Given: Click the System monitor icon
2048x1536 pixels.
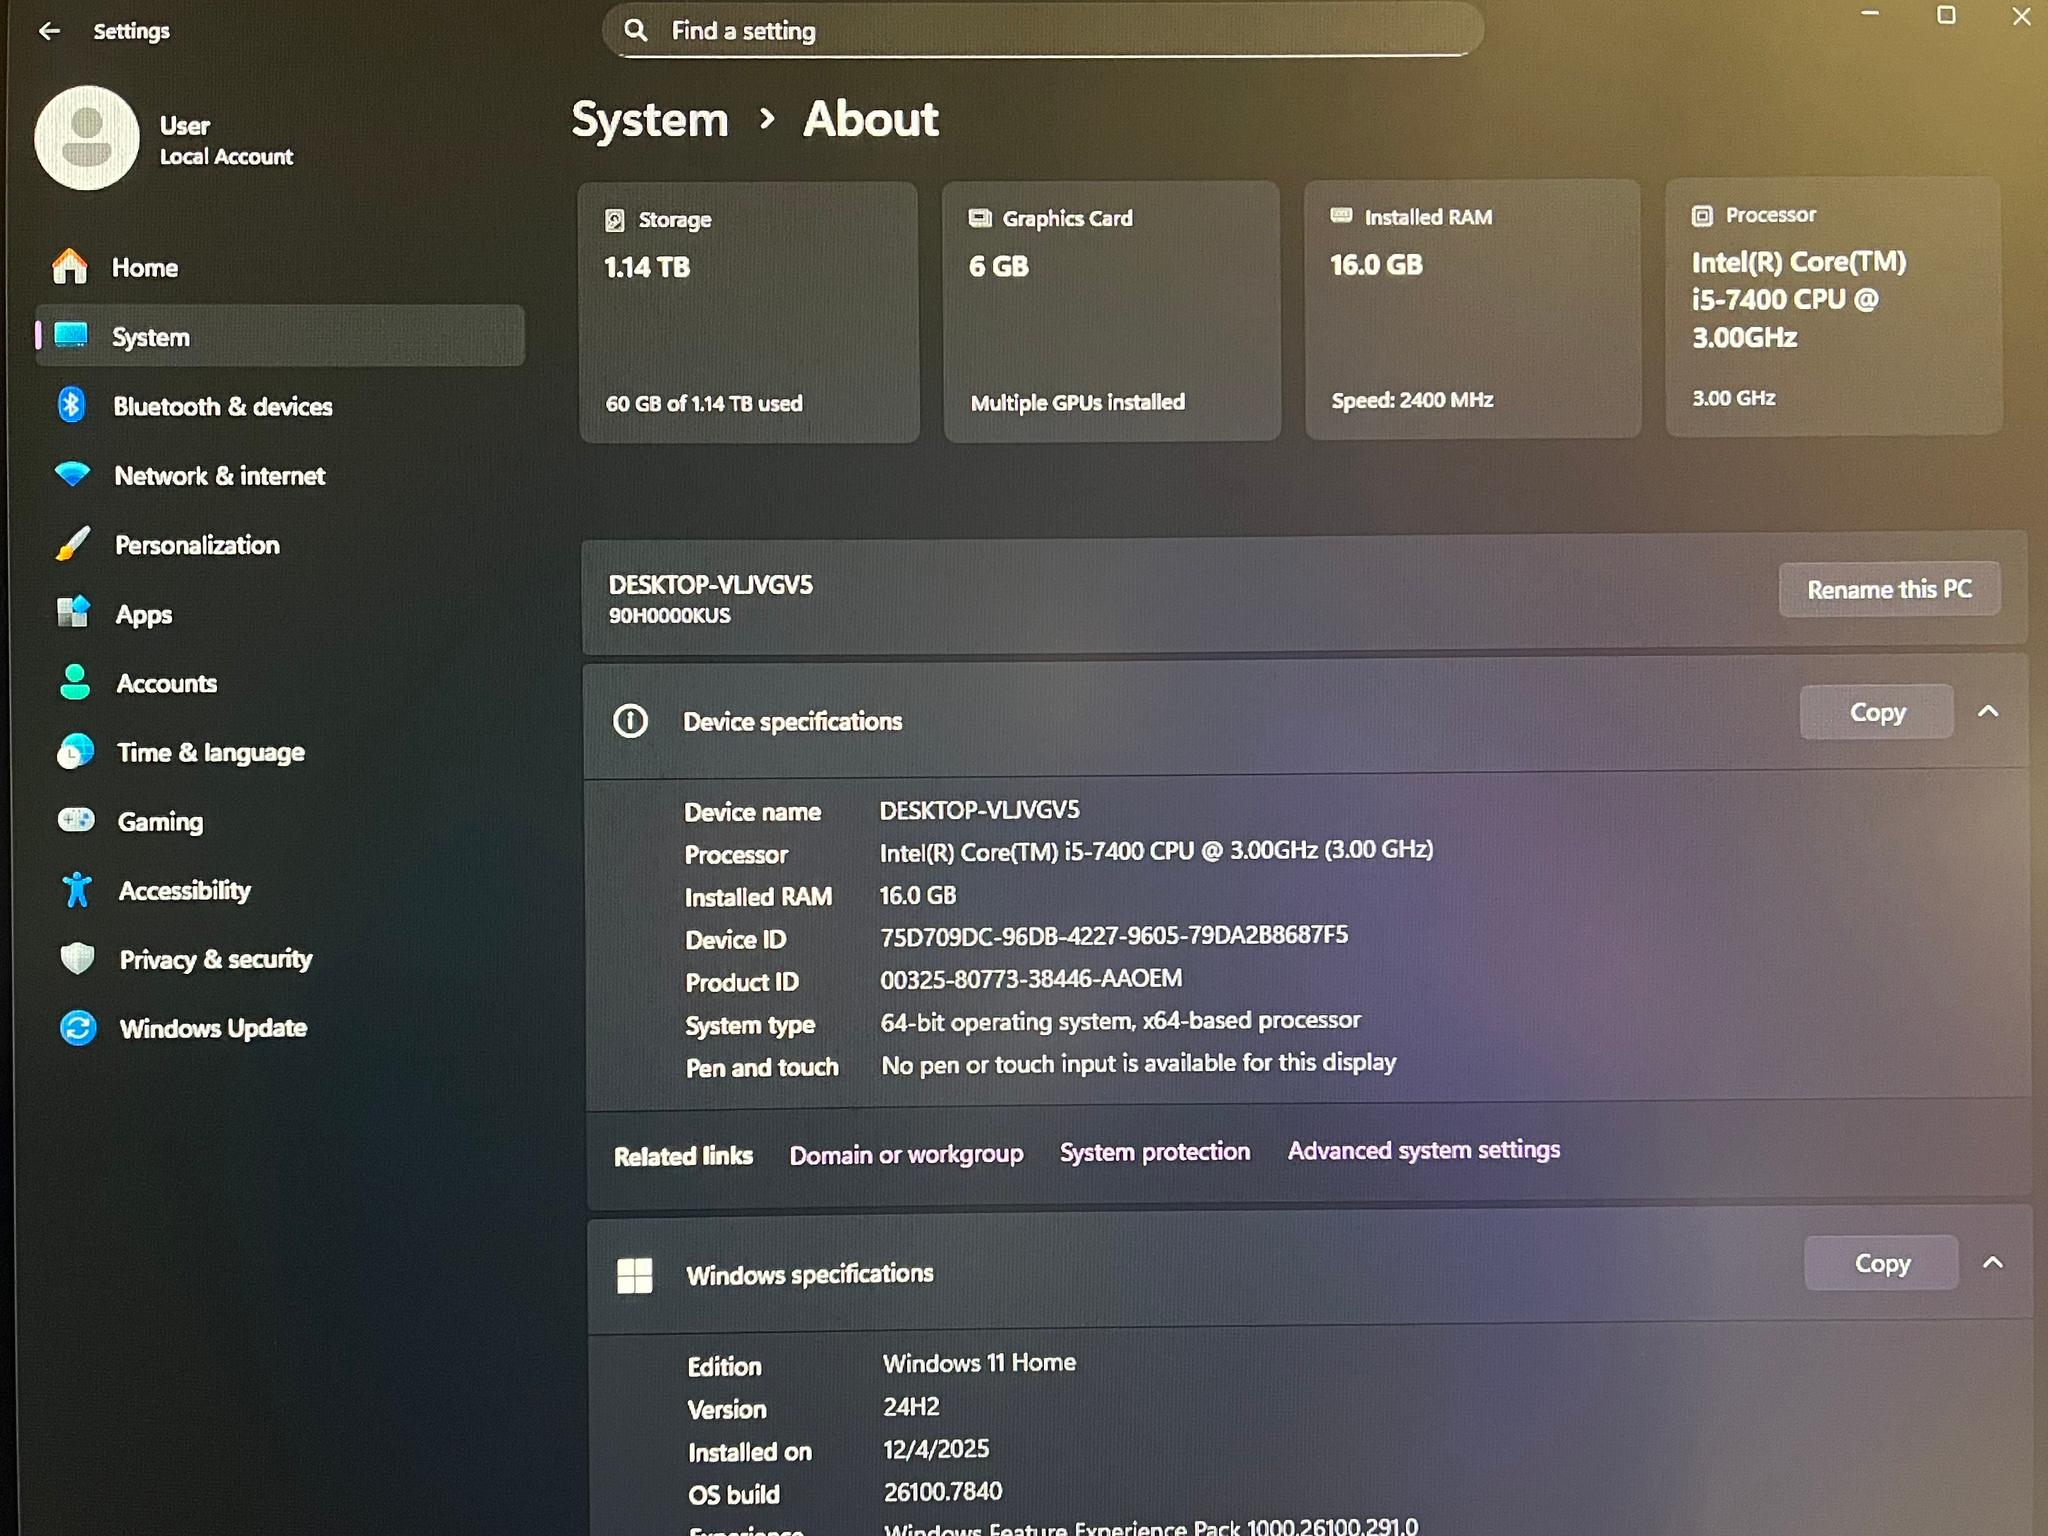Looking at the screenshot, I should [71, 335].
